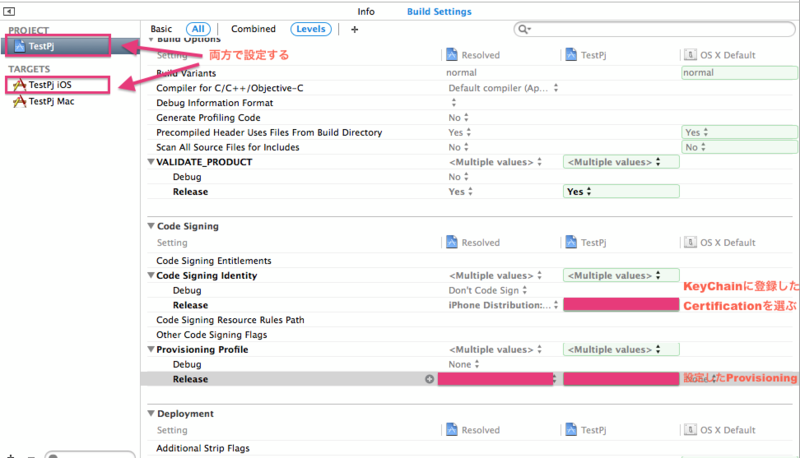Click OS X Default normal value field
The height and width of the screenshot is (458, 800).
[739, 73]
